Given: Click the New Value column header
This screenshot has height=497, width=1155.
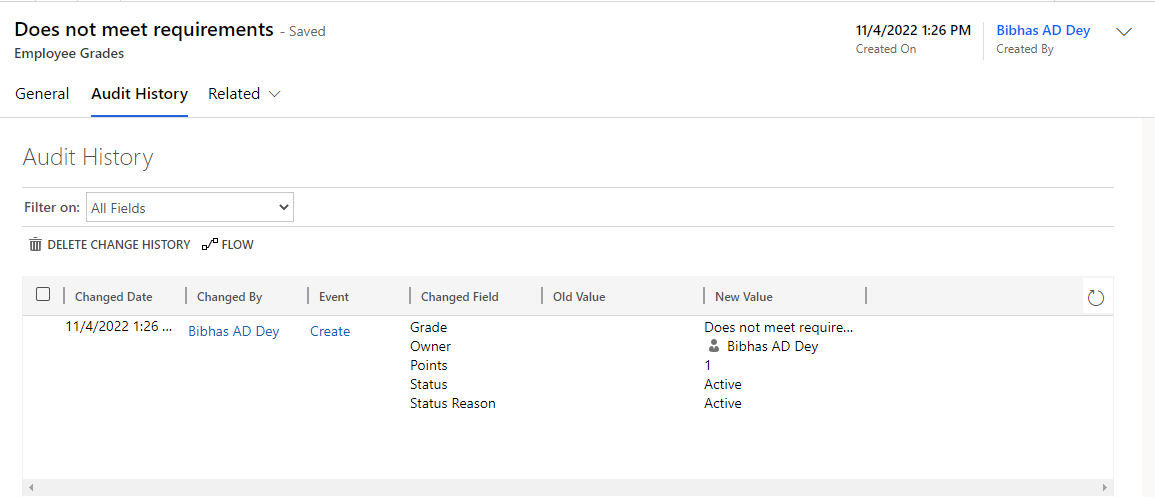Looking at the screenshot, I should (x=744, y=297).
